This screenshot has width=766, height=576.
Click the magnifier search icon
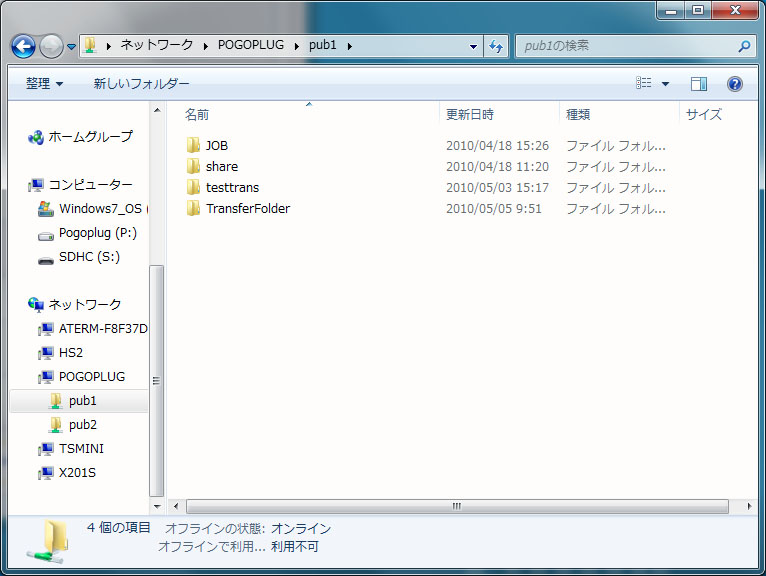744,46
